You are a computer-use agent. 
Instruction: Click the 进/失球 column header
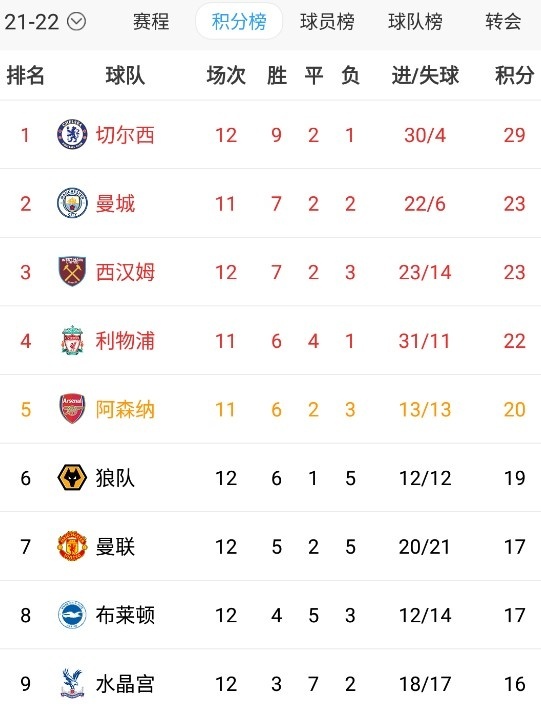(x=425, y=75)
